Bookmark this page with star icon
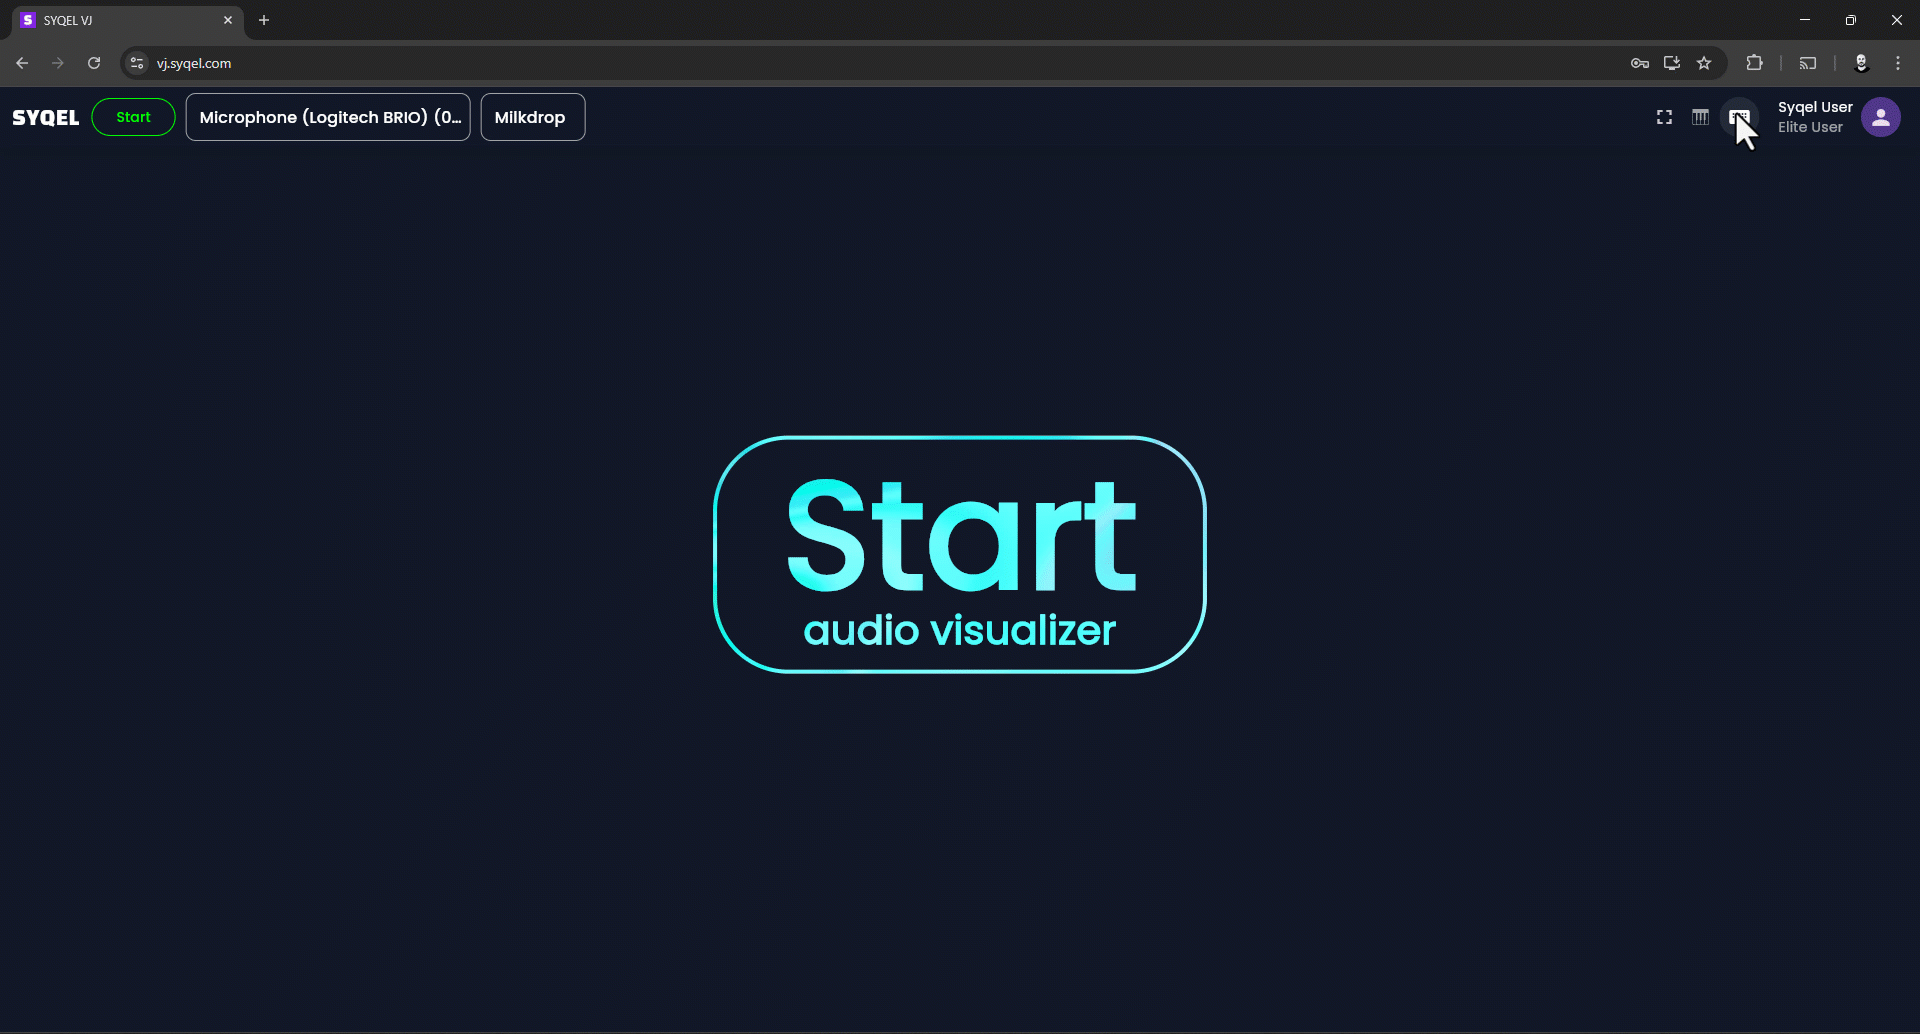 point(1704,63)
